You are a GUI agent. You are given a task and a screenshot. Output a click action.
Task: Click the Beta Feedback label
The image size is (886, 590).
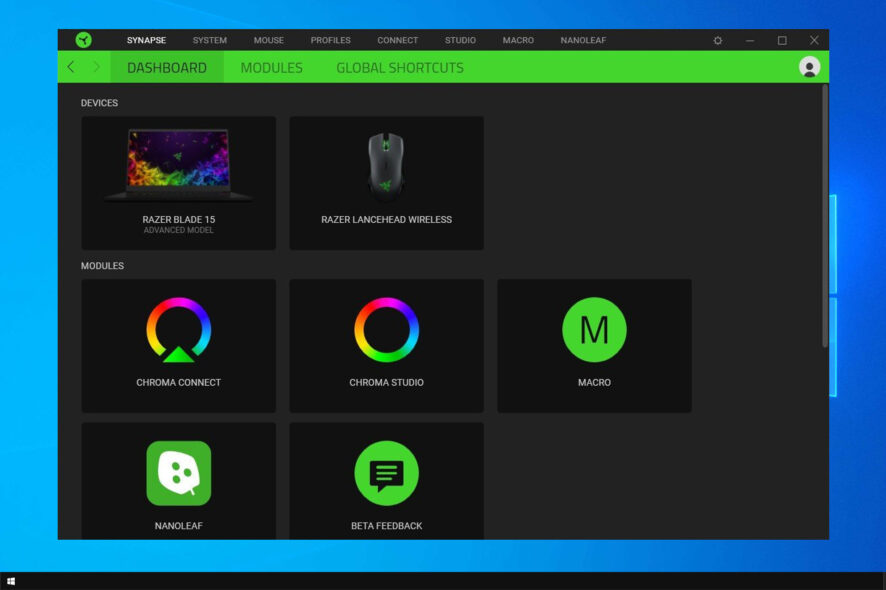pos(386,526)
